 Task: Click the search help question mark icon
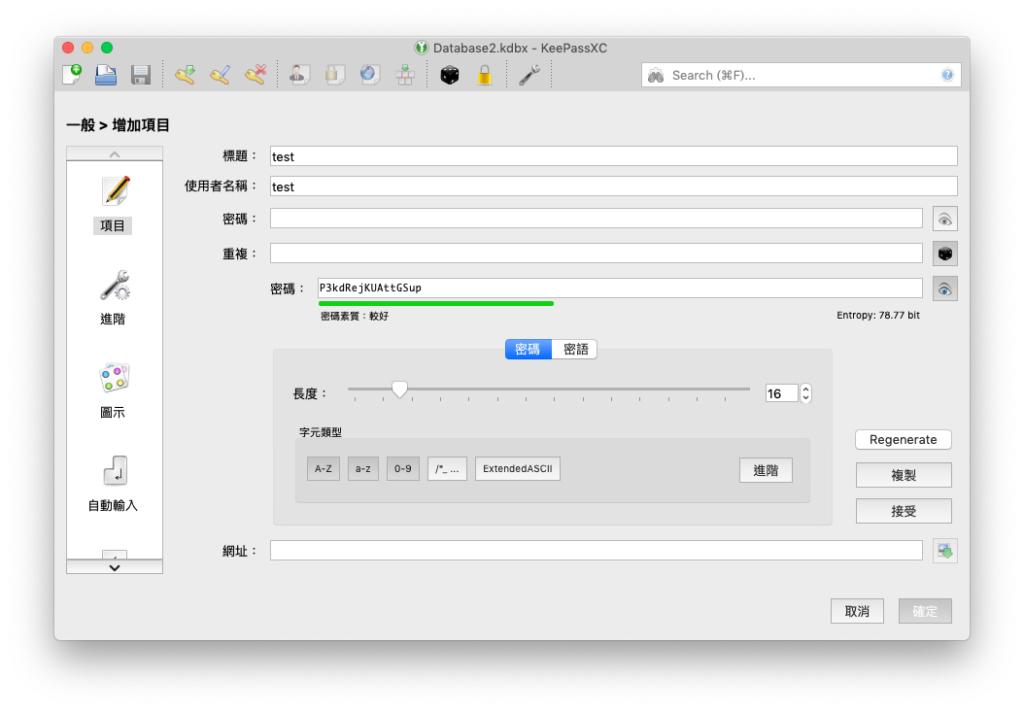coord(947,75)
